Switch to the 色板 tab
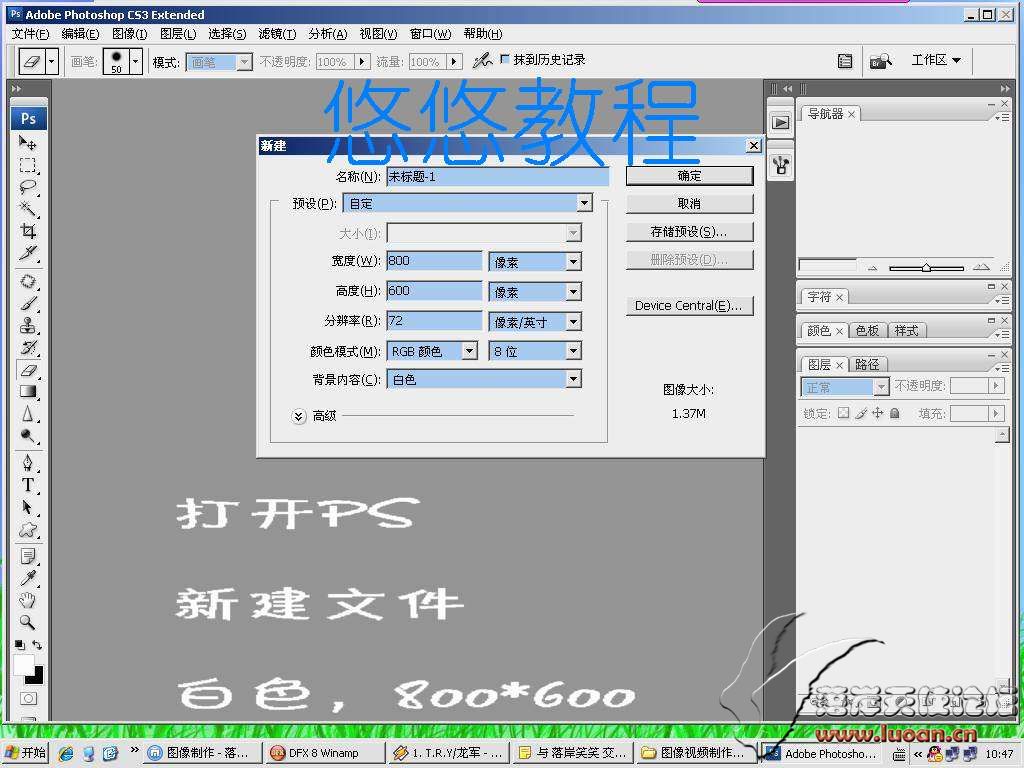This screenshot has width=1024, height=768. pos(867,330)
